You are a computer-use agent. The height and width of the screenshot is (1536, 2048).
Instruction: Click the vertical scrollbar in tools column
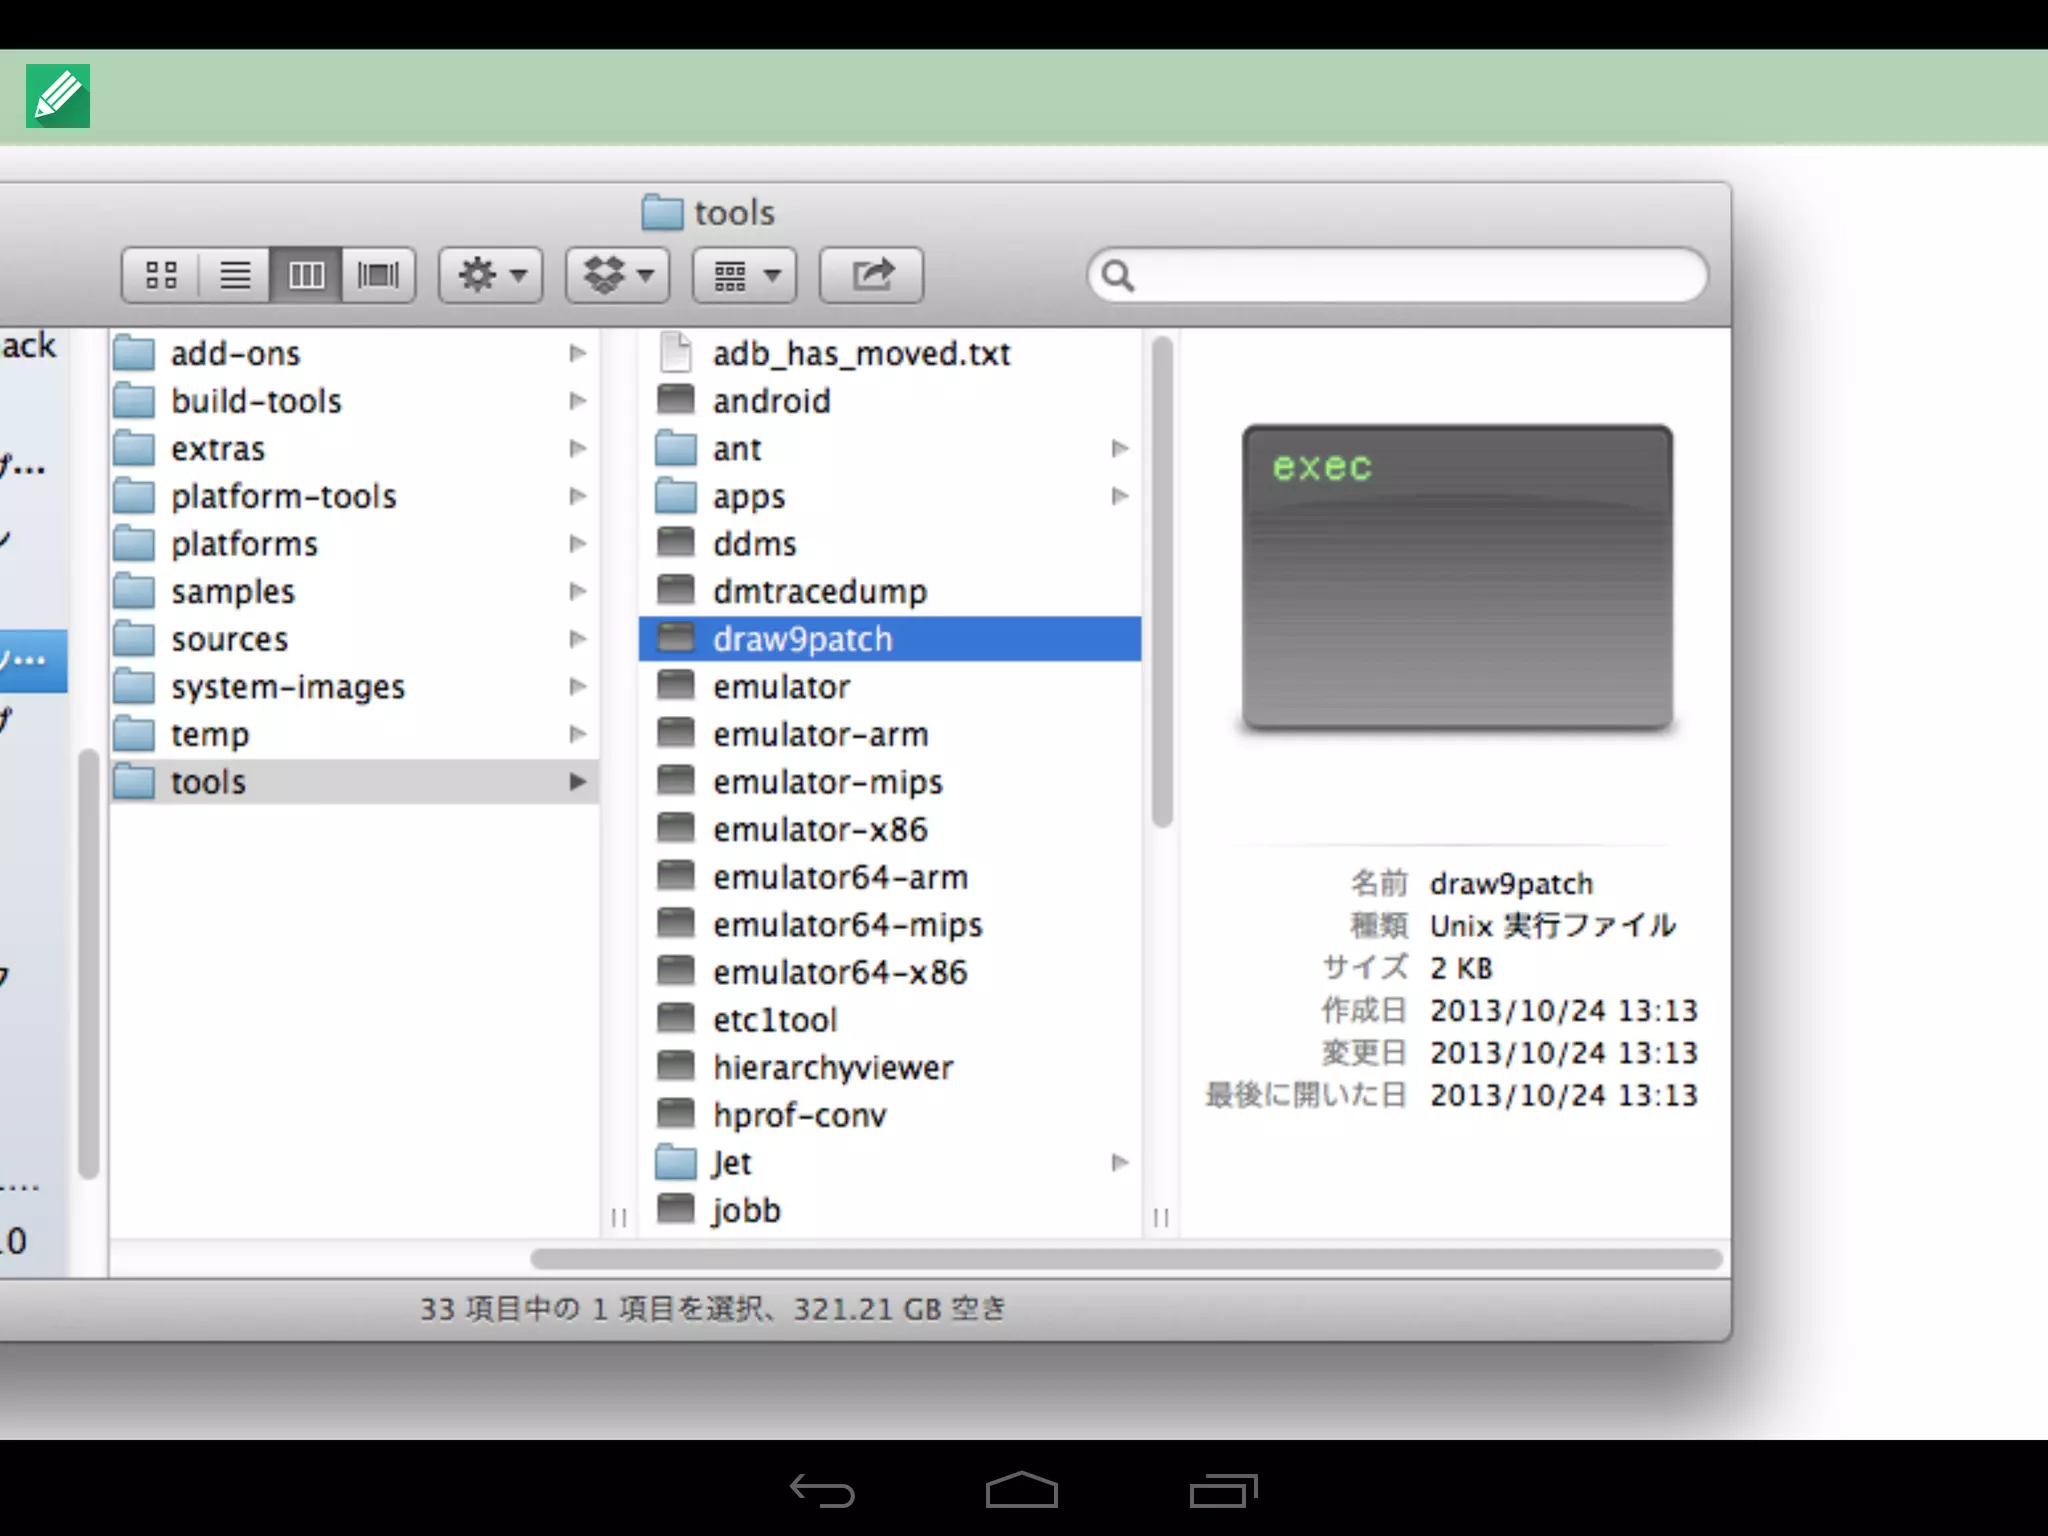coord(1161,582)
